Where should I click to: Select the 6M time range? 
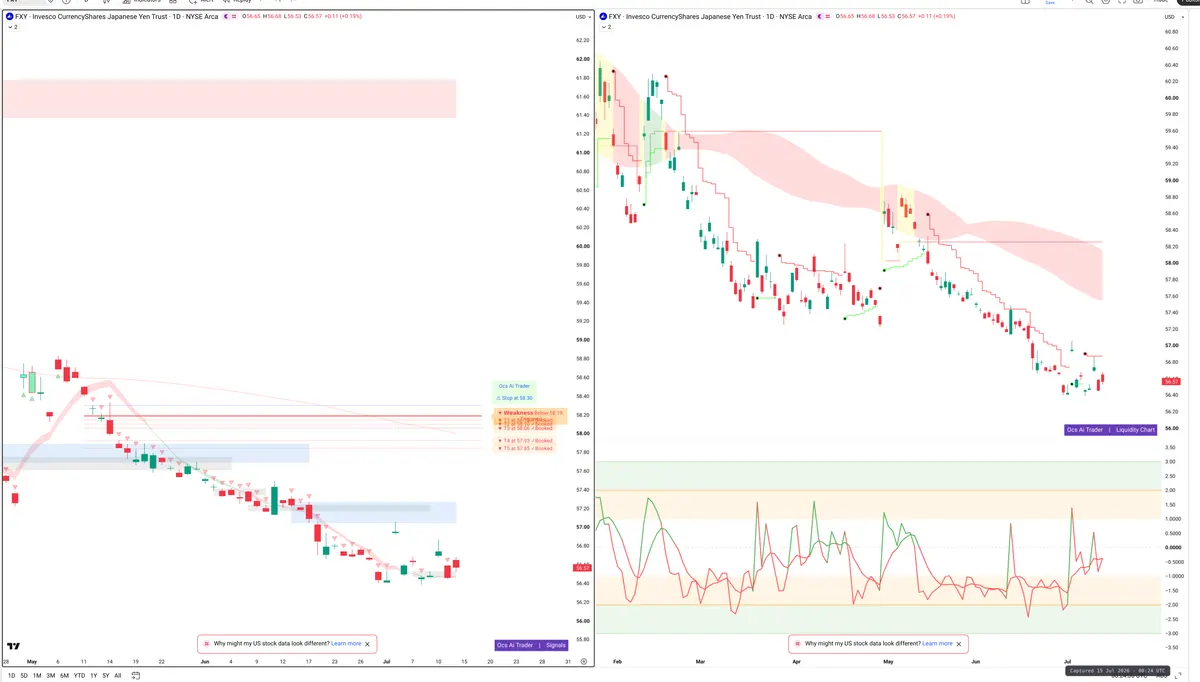coord(64,676)
